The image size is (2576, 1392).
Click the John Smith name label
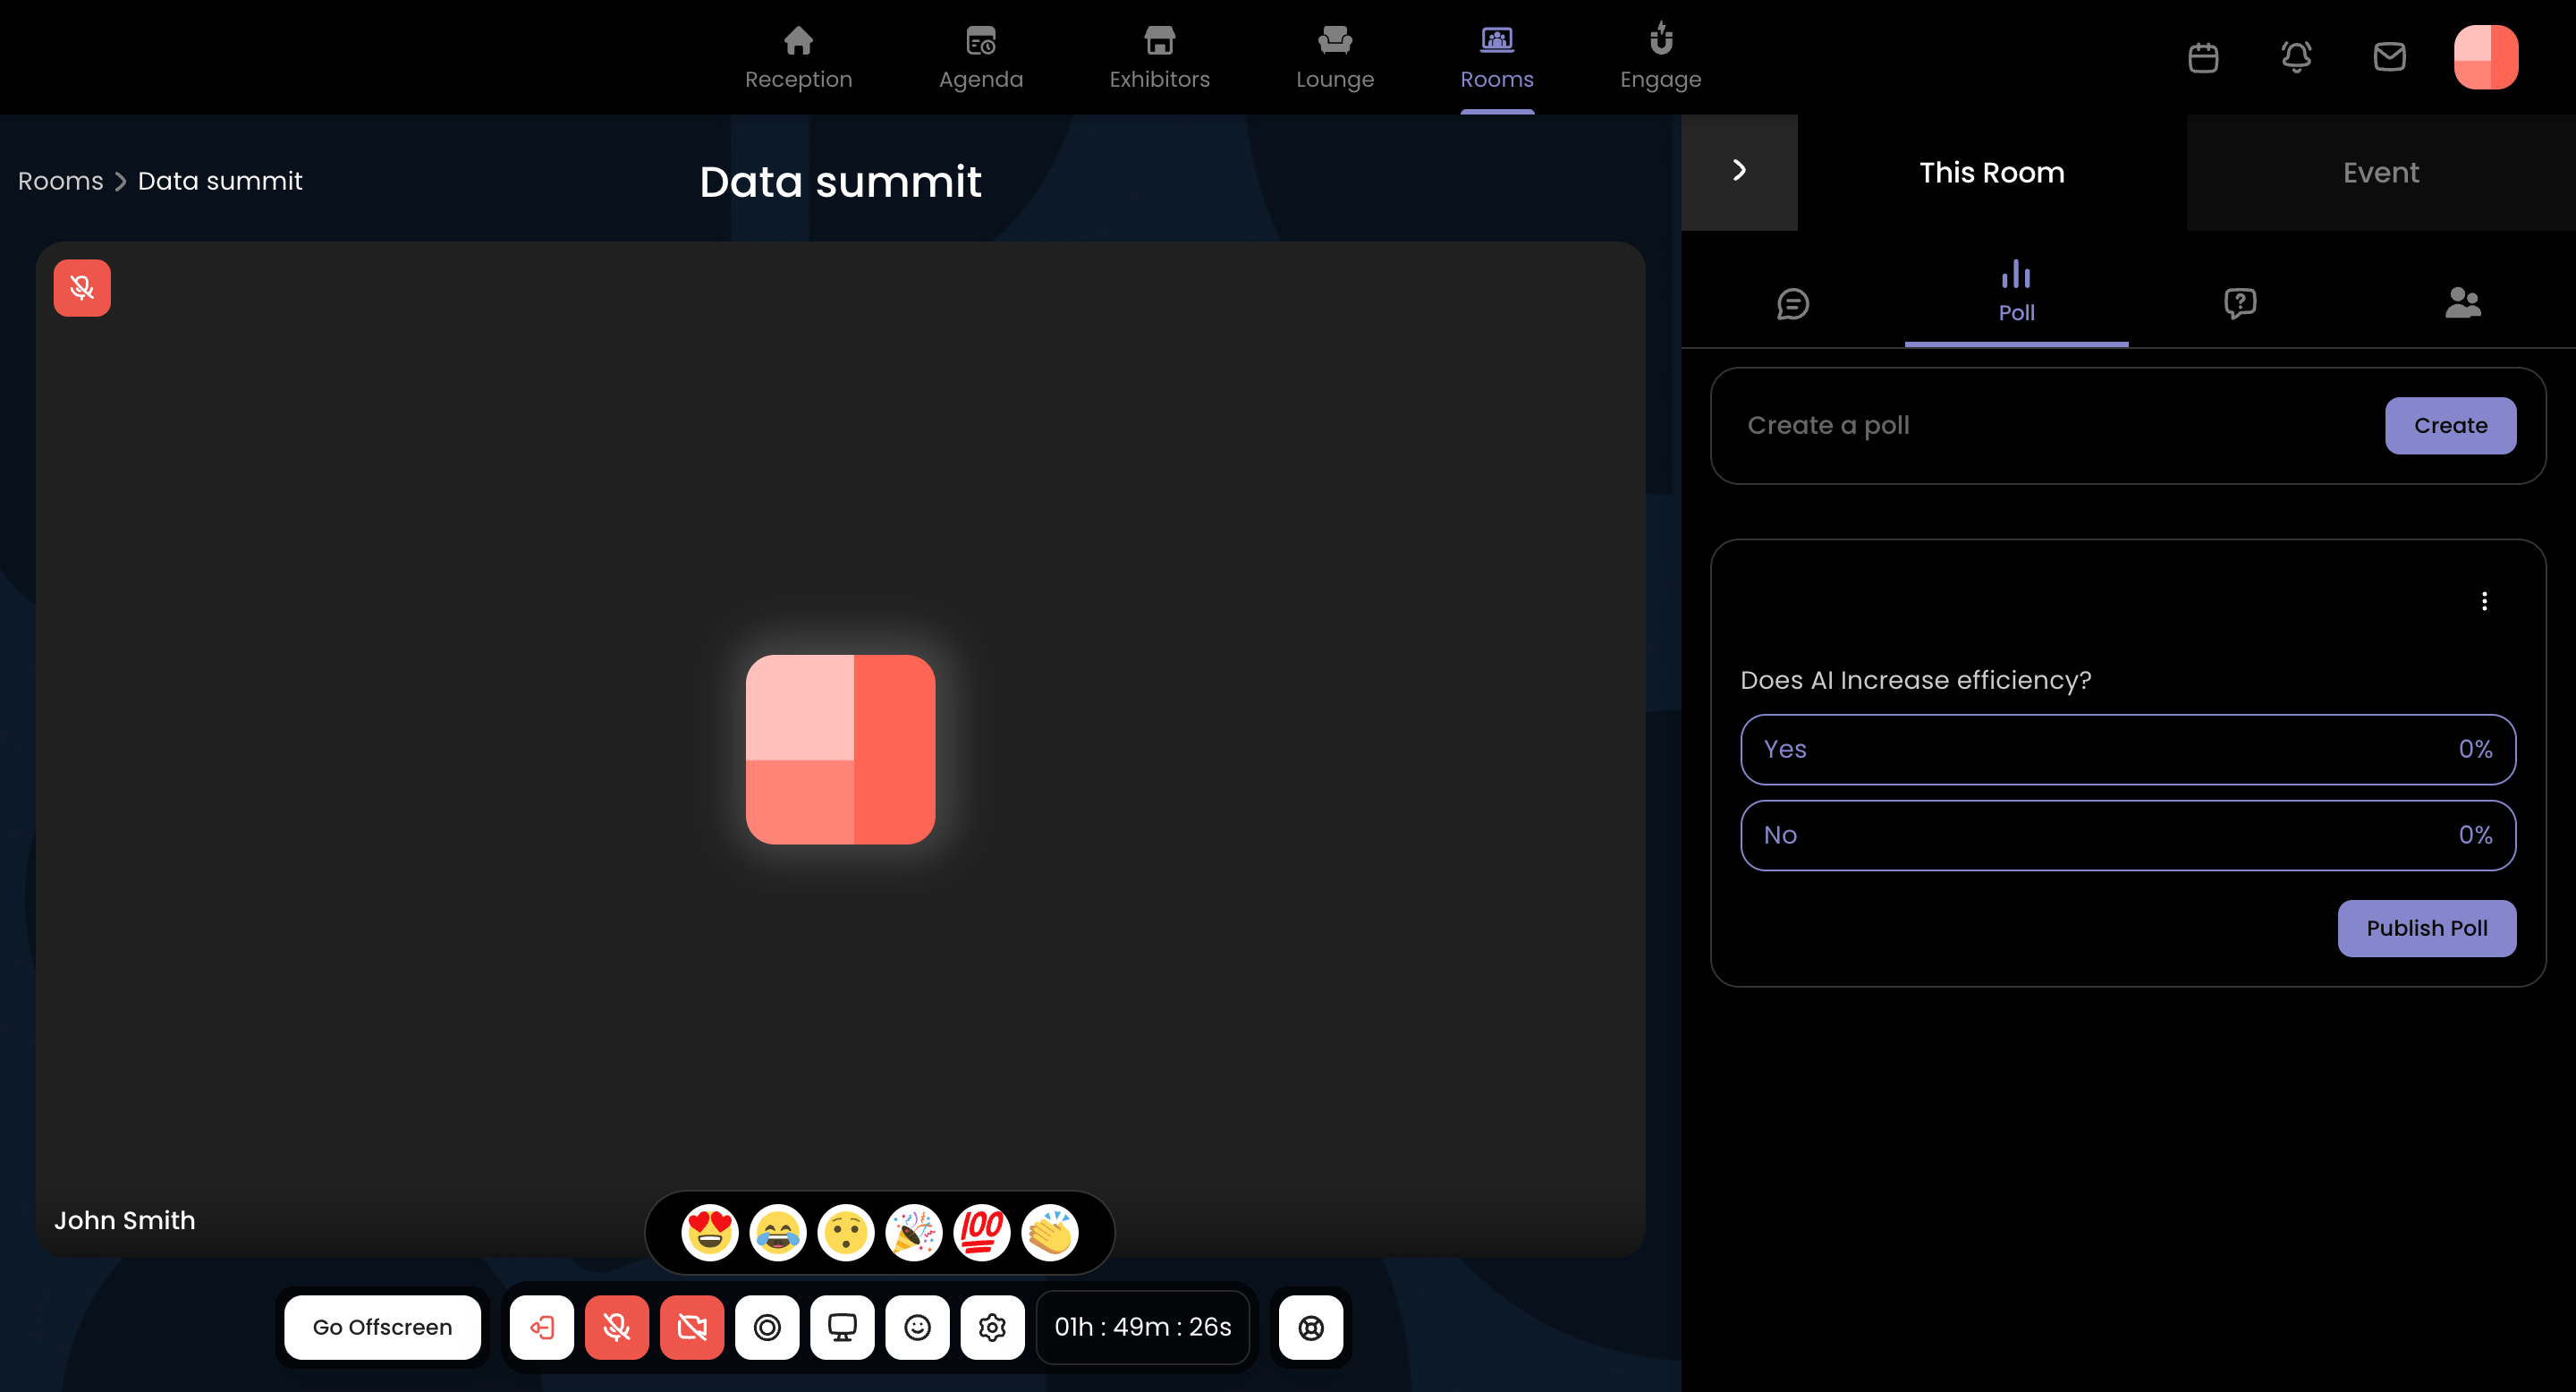[x=125, y=1220]
